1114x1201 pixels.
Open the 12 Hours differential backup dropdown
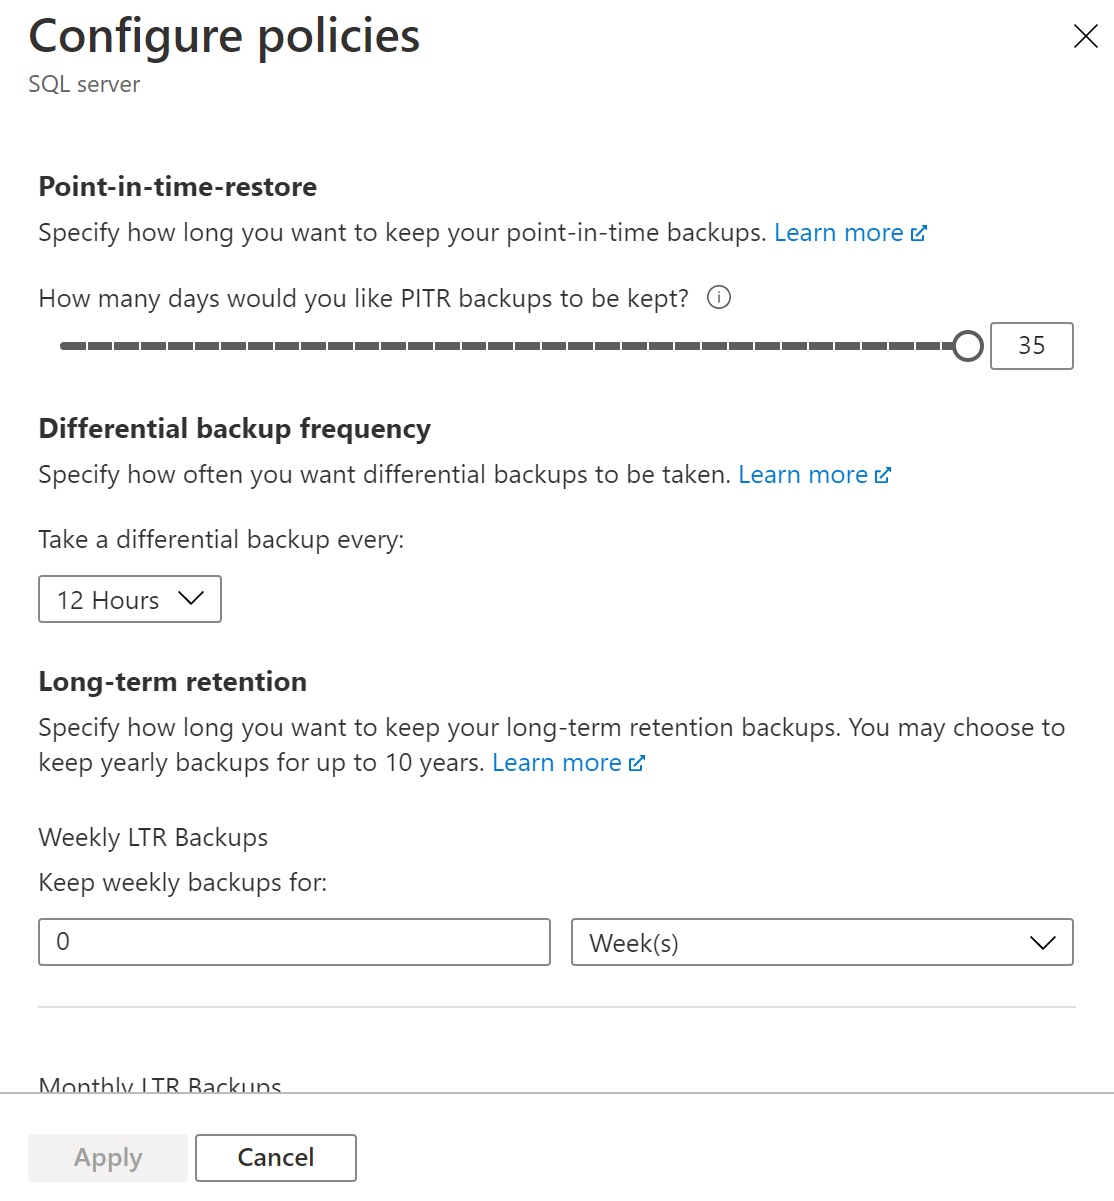129,599
